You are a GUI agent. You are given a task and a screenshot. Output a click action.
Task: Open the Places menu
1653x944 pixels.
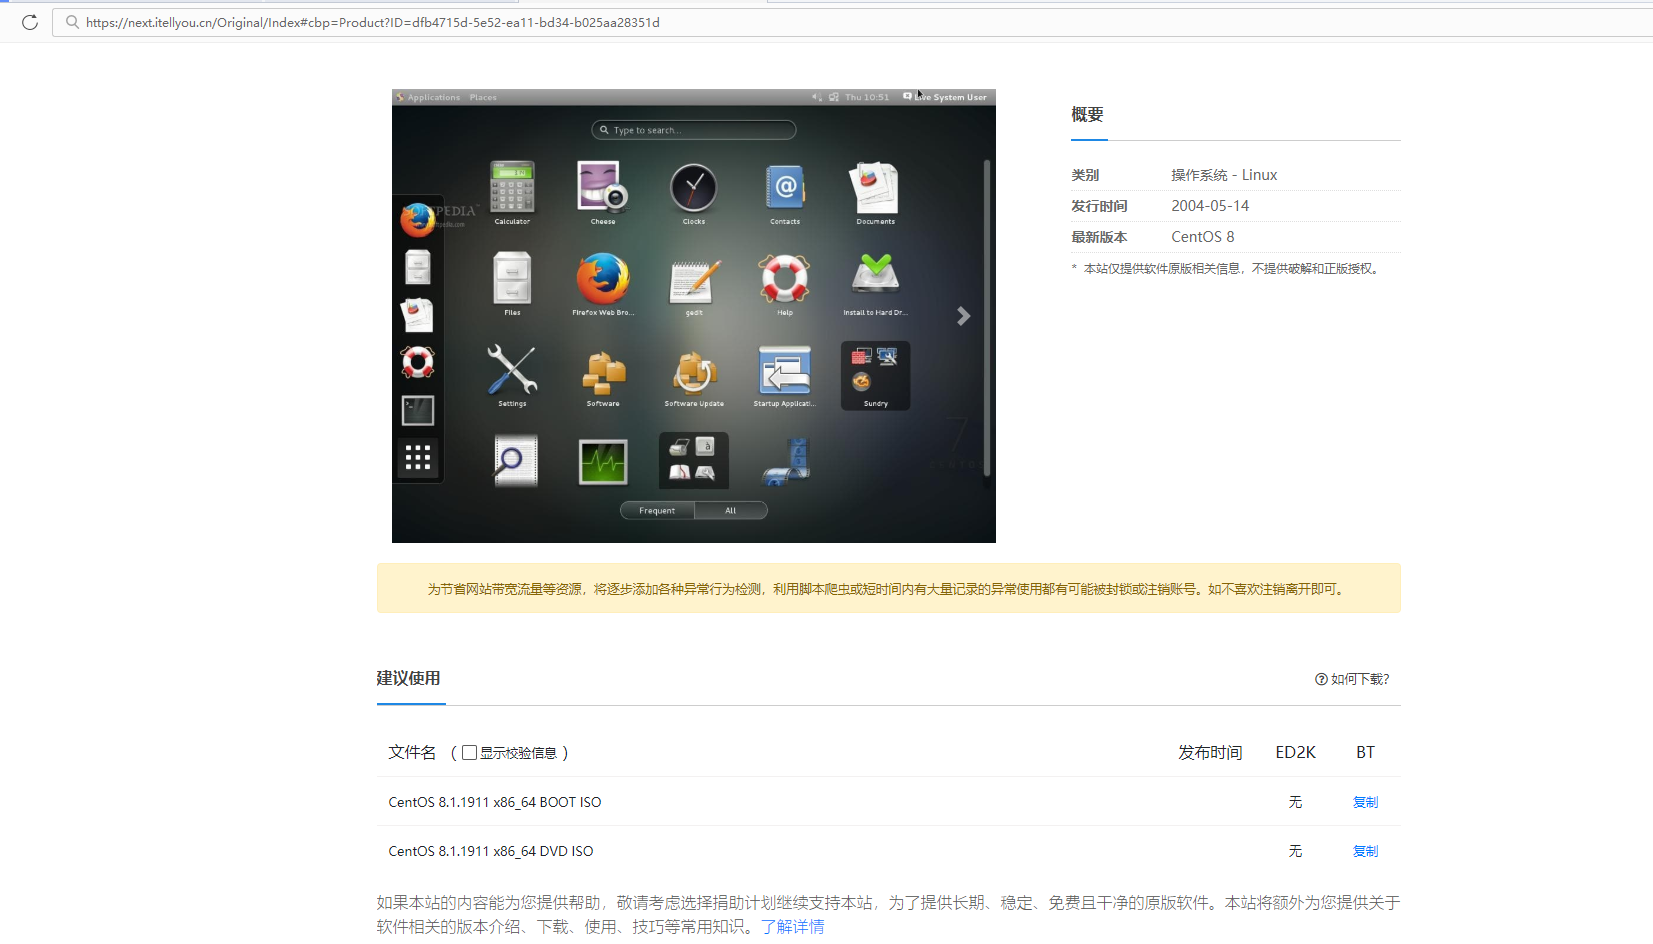483,97
